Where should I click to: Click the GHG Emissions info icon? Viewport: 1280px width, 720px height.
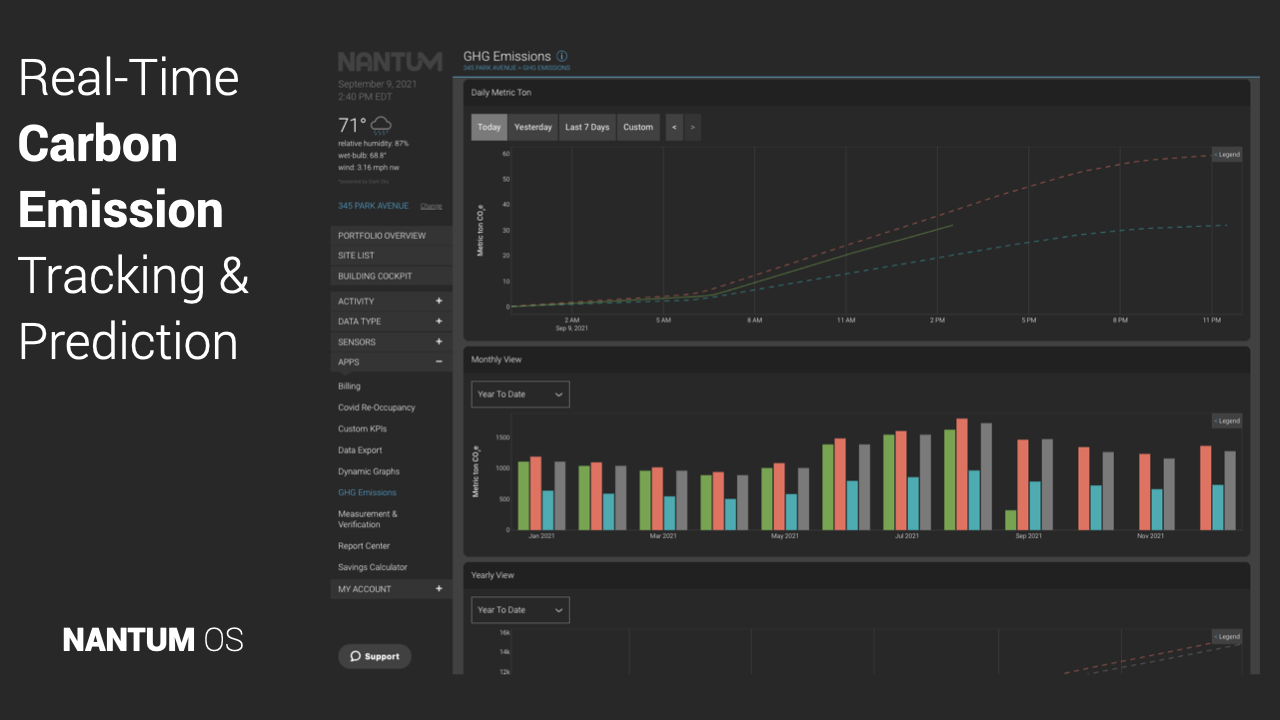coord(562,56)
